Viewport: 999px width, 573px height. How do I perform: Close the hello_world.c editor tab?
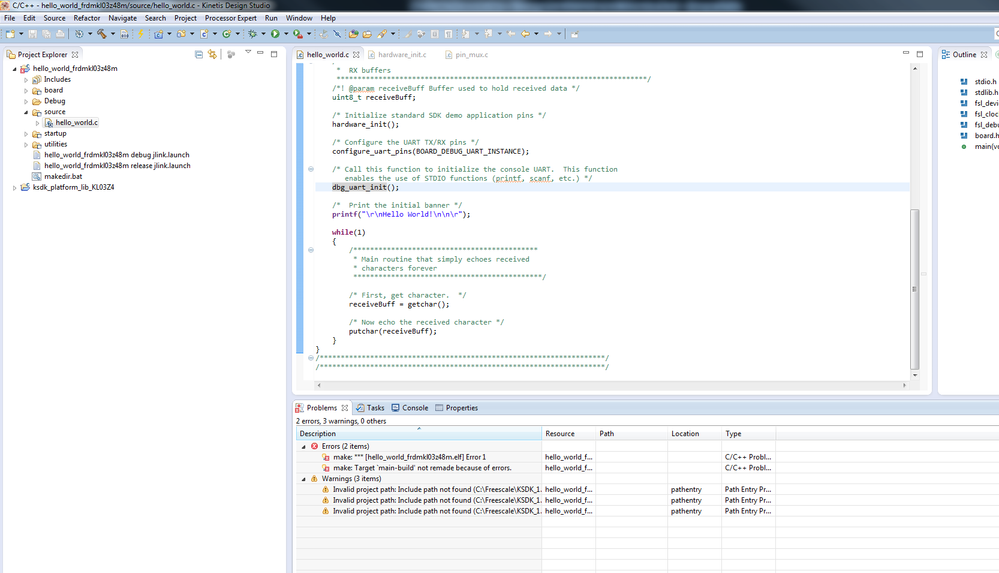356,55
